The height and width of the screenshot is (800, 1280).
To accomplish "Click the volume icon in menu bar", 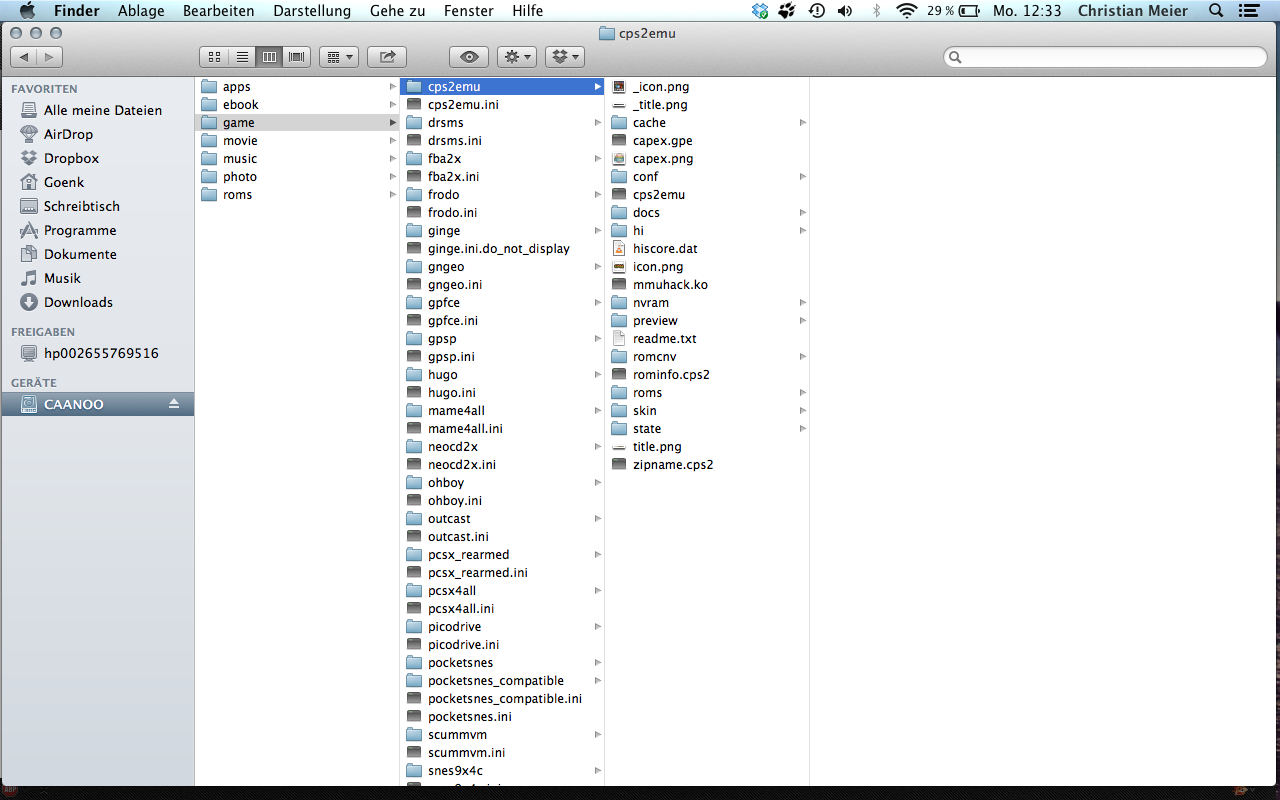I will pos(845,11).
